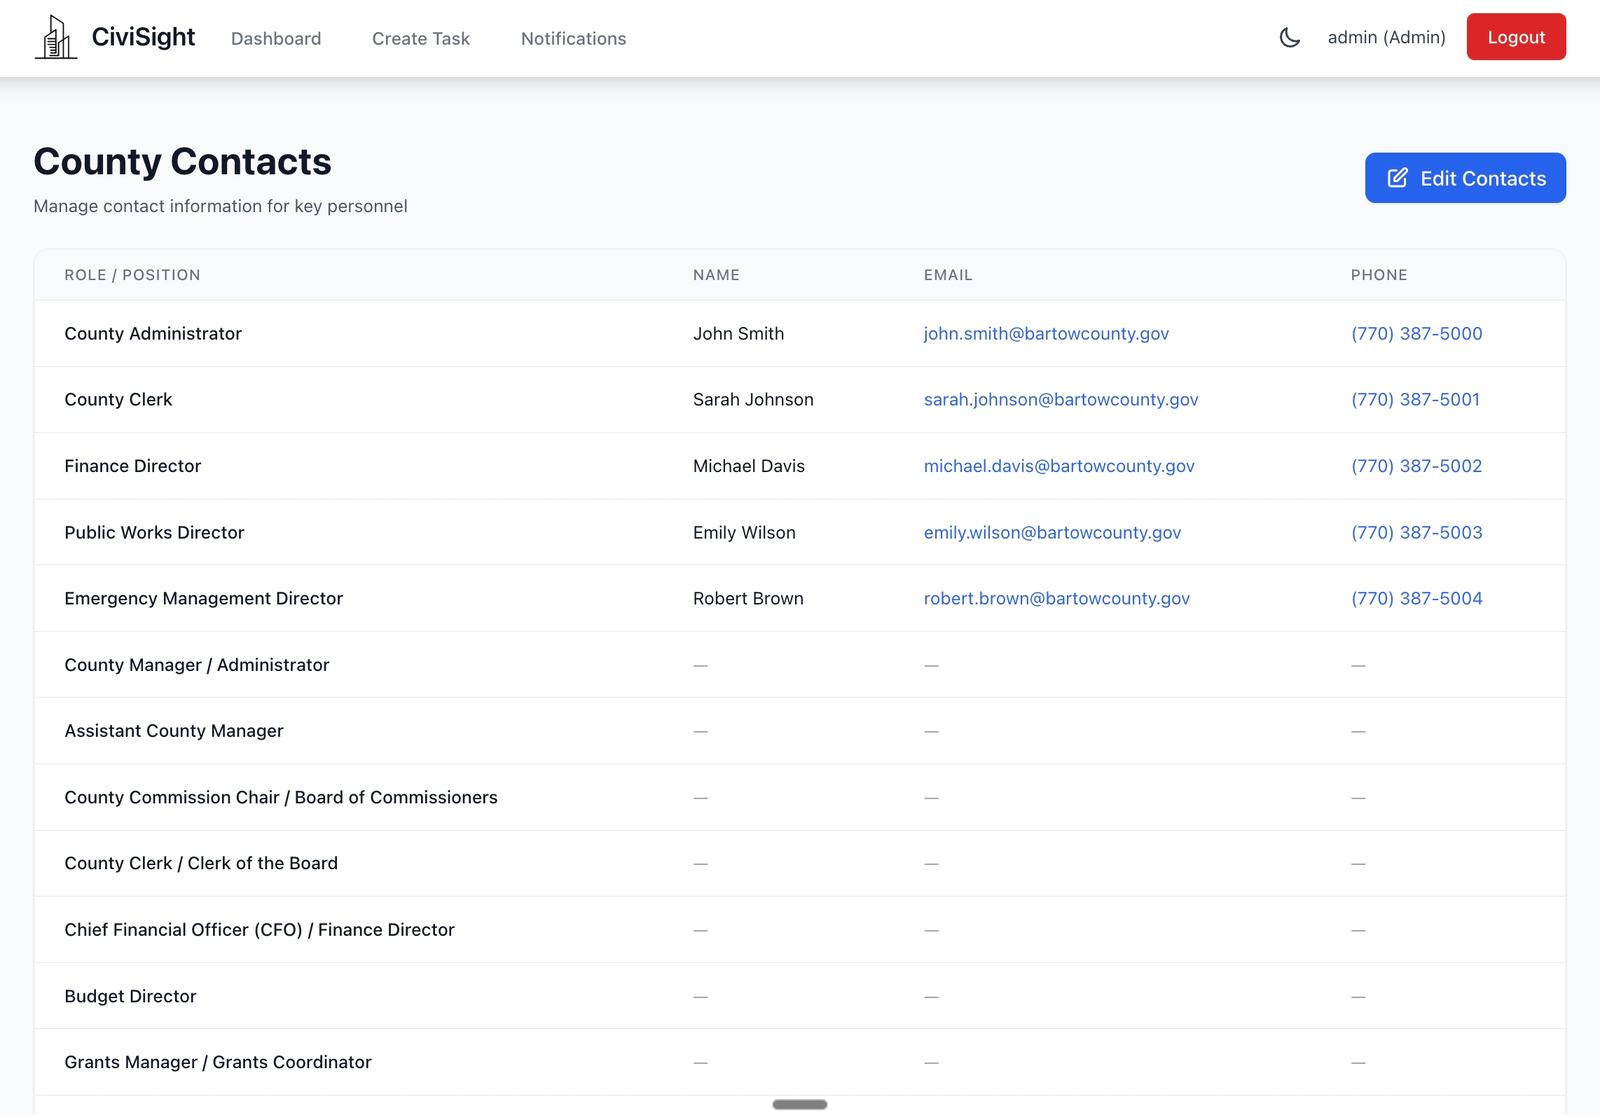Screen dimensions: 1600x1115
Task: Email sarah.johnson@bartowcounty.gov
Action: tap(1060, 399)
